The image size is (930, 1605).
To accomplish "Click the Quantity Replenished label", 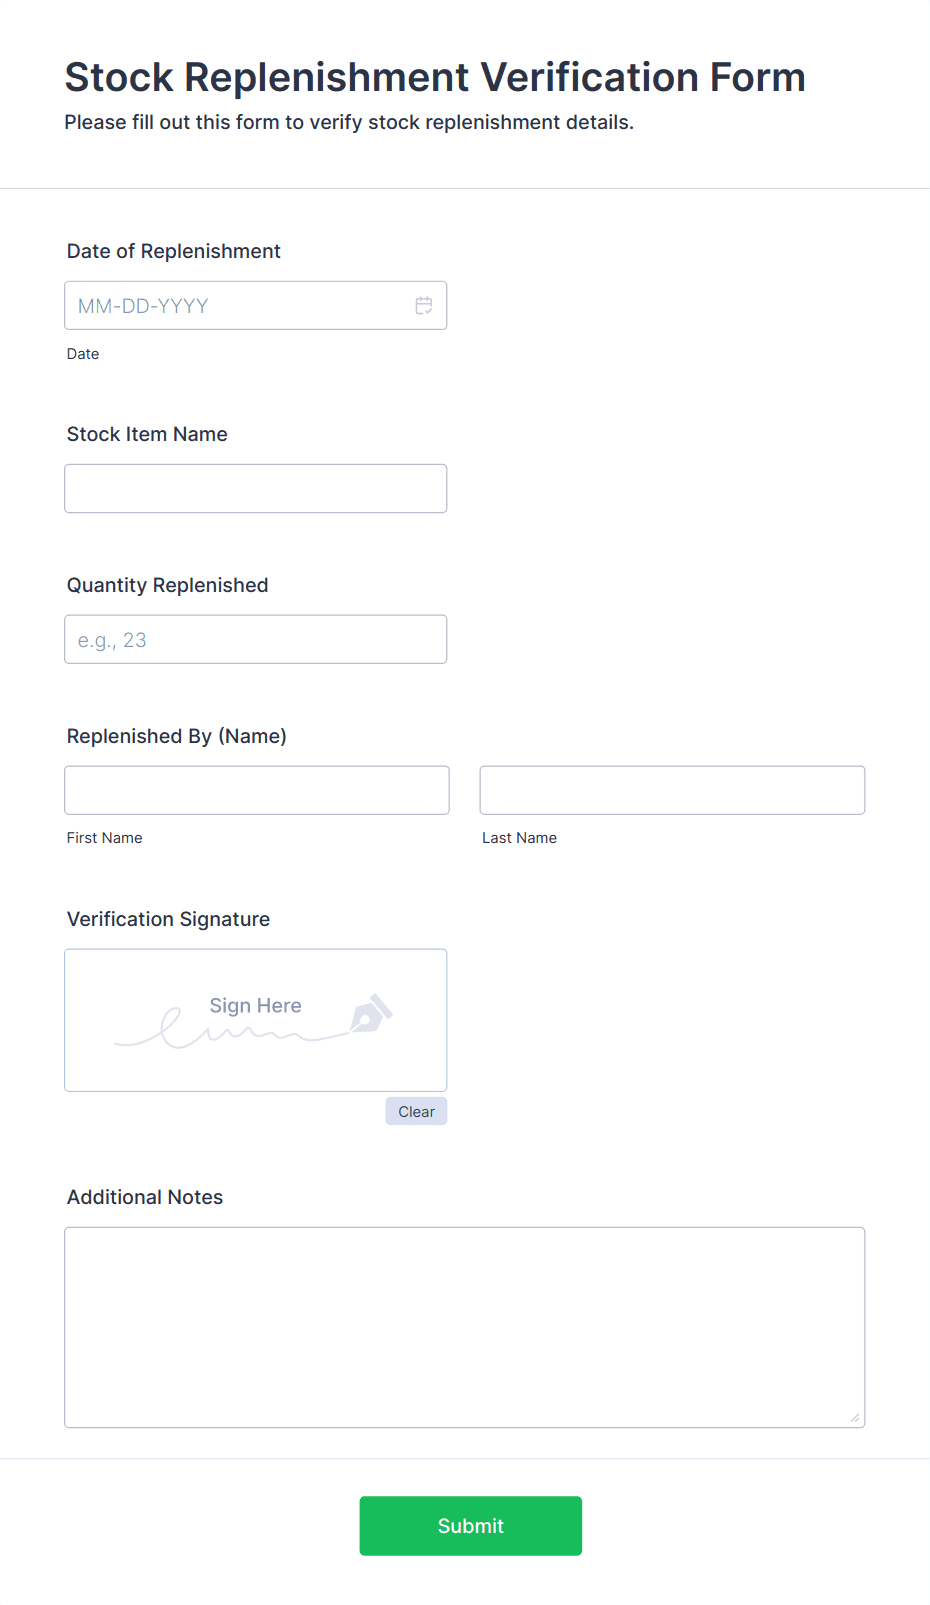I will (168, 586).
